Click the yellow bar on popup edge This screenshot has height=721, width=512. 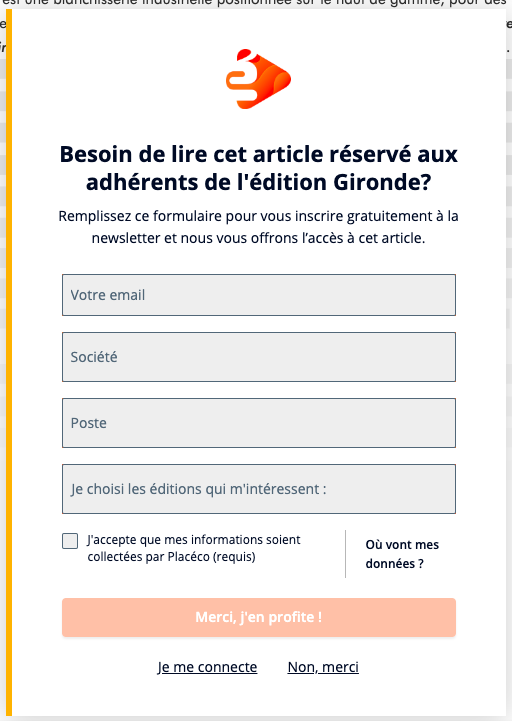point(9,362)
